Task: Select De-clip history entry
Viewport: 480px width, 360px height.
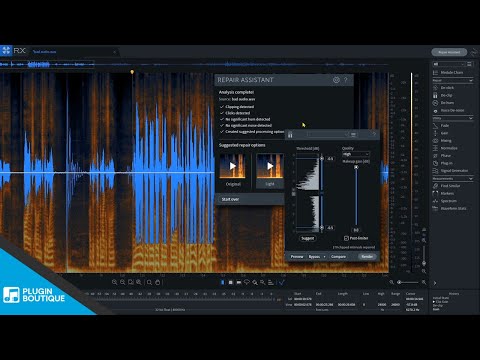Action: 438,305
